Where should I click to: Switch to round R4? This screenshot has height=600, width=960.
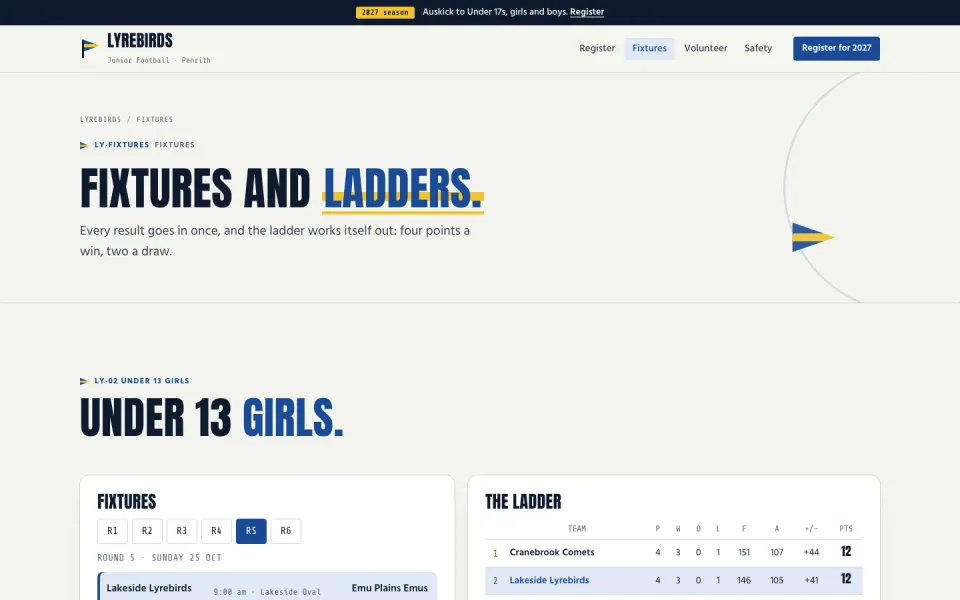coord(216,531)
